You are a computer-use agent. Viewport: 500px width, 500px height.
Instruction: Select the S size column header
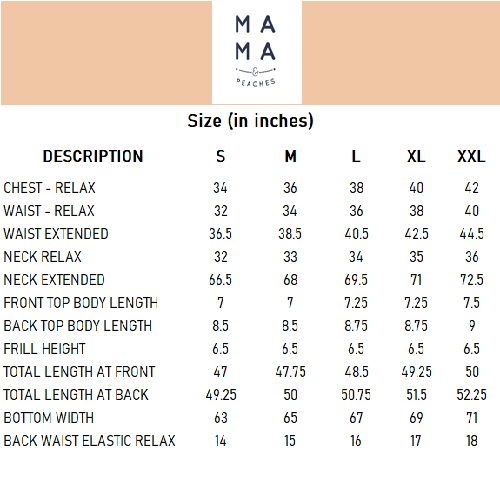(220, 156)
